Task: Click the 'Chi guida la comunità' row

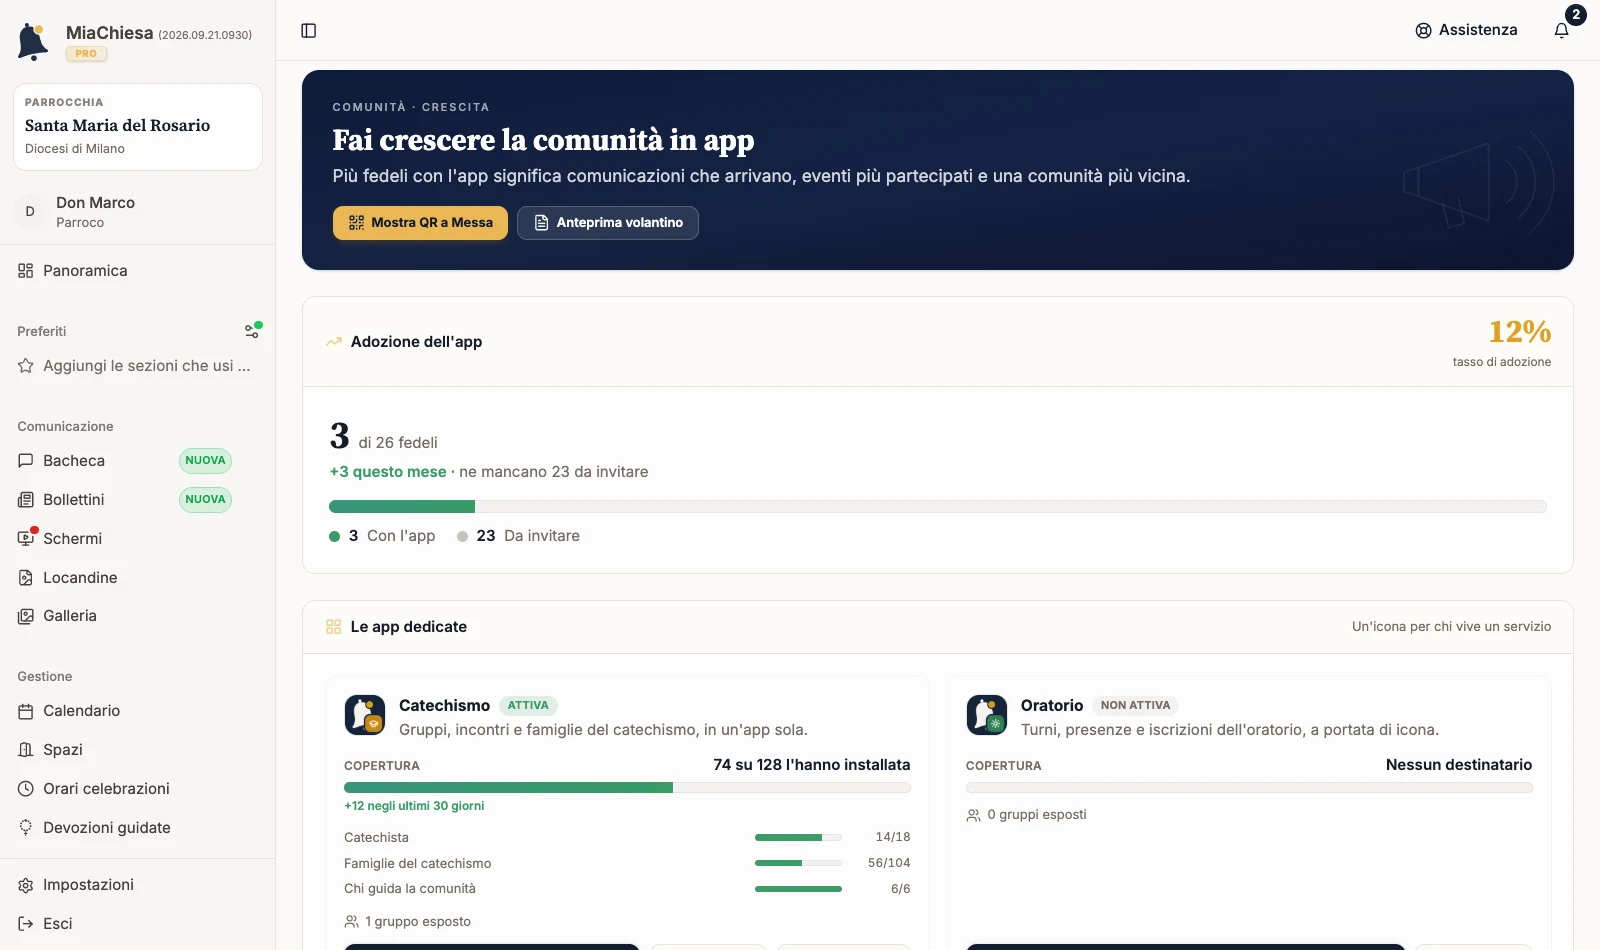Action: [627, 889]
